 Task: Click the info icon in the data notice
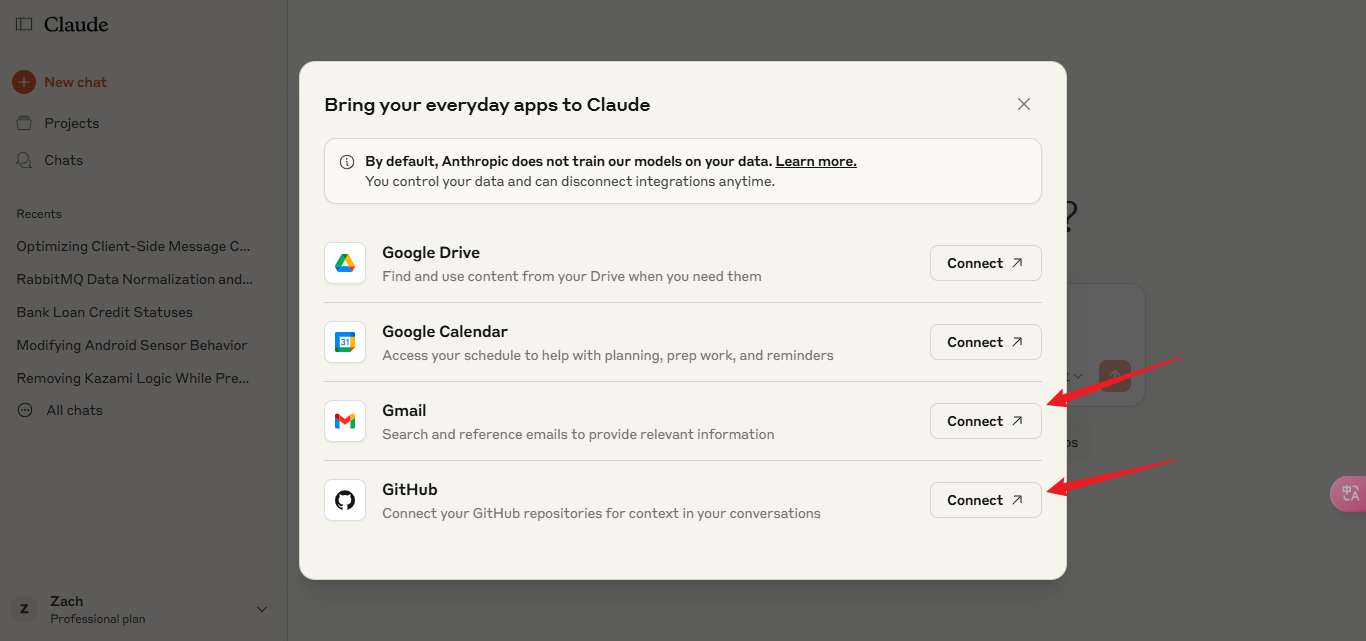[x=347, y=161]
